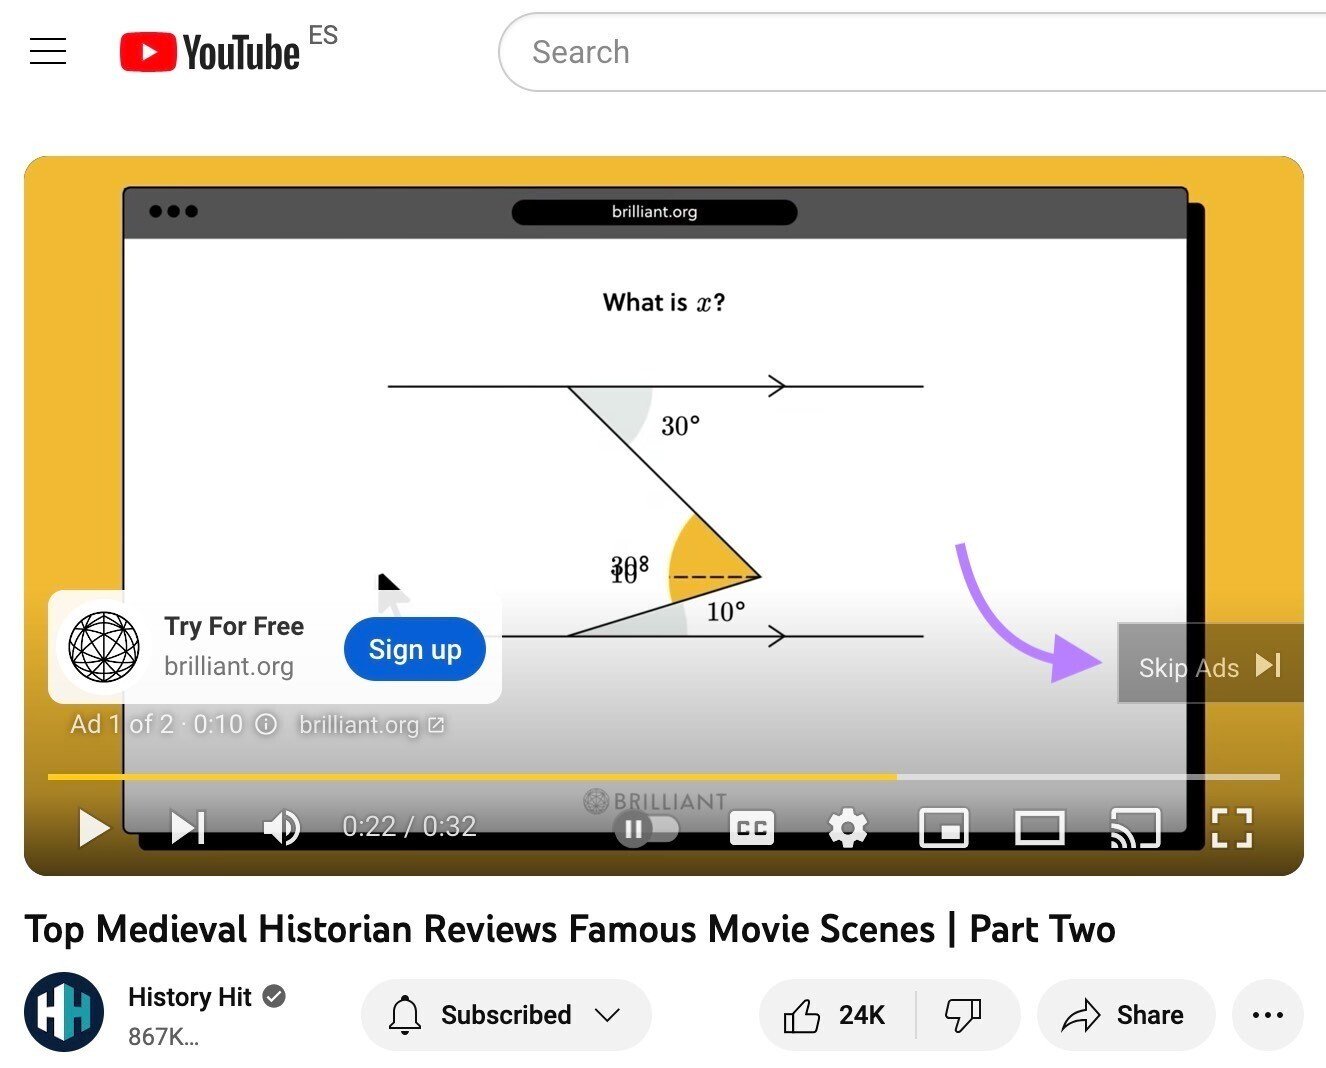This screenshot has height=1068, width=1326.
Task: Open the playback settings gear
Action: (847, 827)
